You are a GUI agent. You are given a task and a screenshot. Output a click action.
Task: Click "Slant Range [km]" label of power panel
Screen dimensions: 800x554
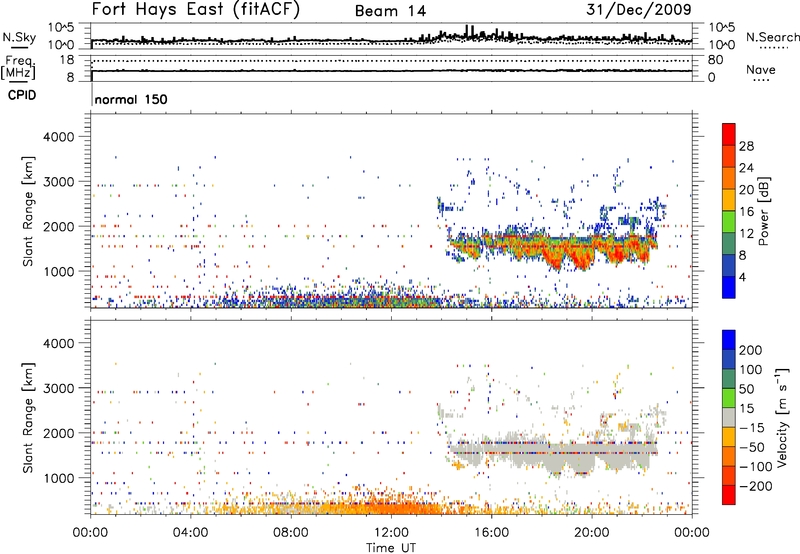pos(28,211)
